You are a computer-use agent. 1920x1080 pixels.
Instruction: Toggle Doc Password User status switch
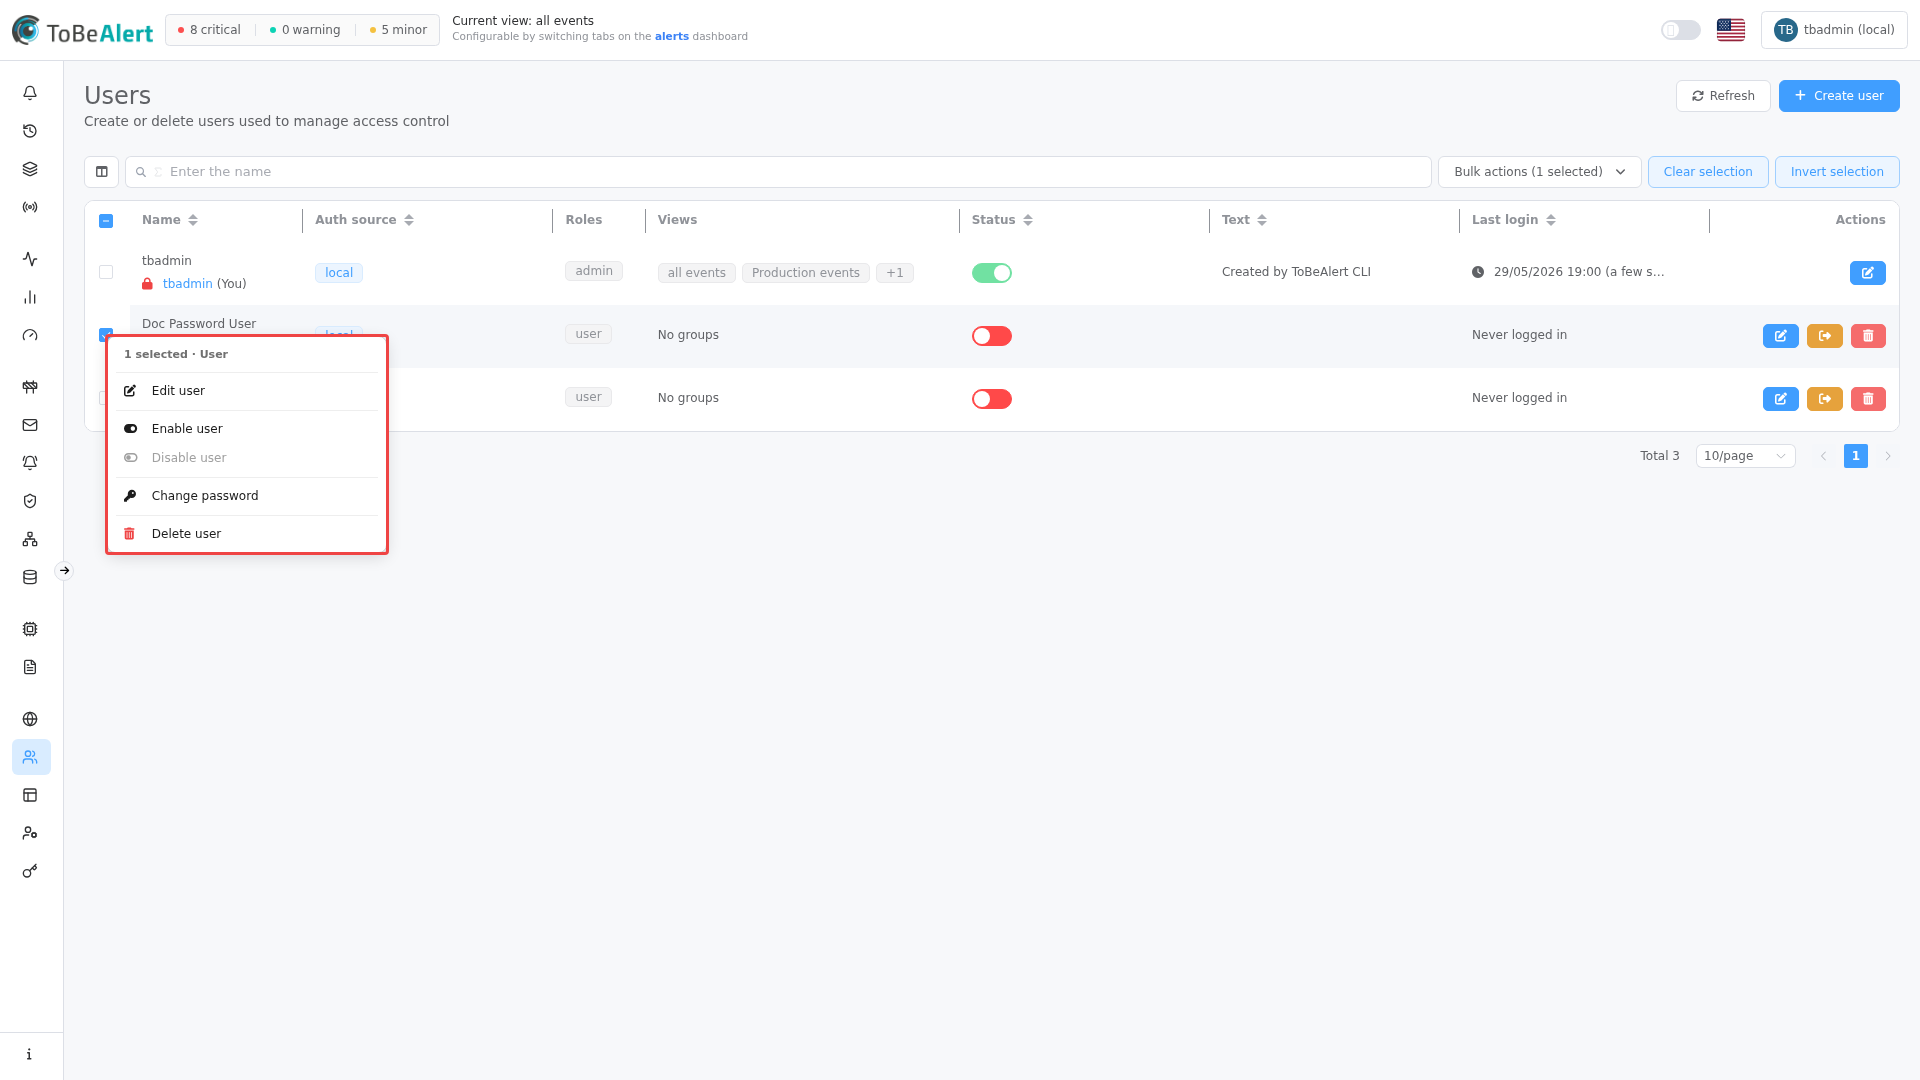point(991,336)
